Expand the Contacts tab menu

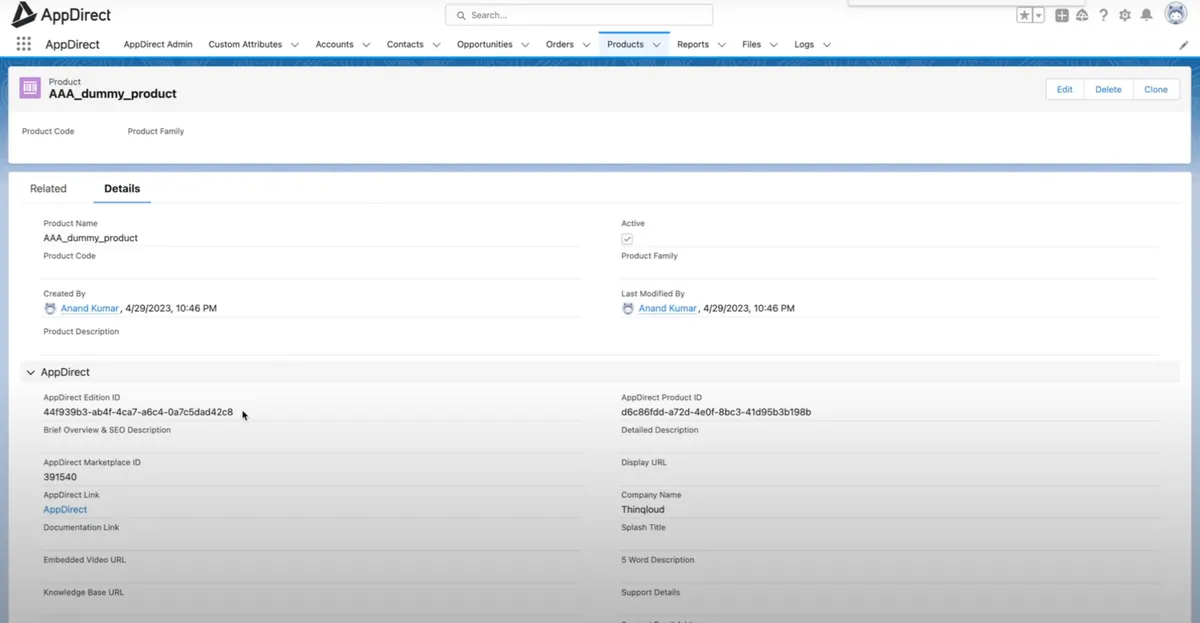pos(436,45)
